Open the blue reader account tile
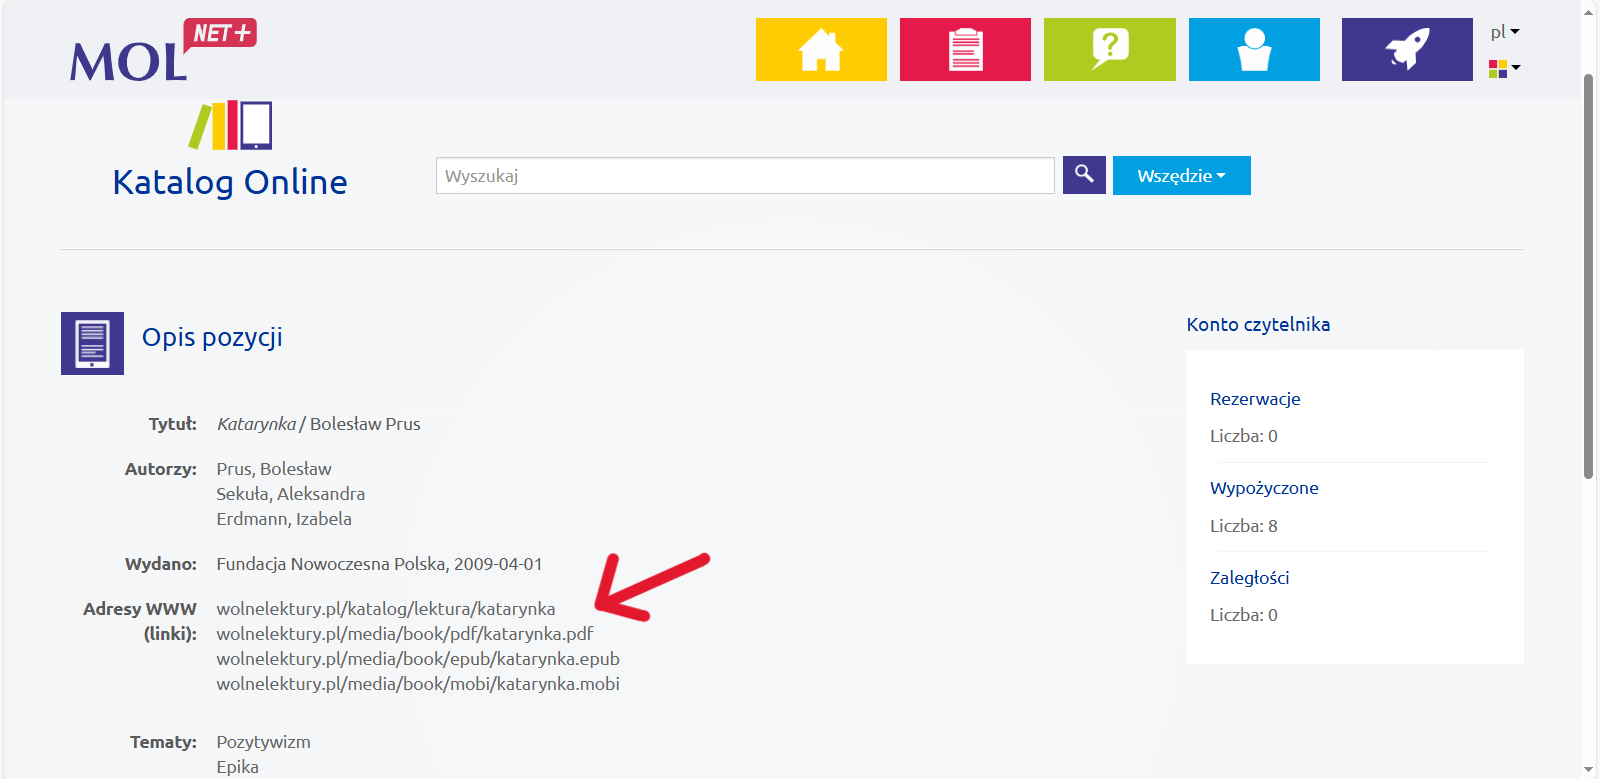 click(x=1254, y=49)
